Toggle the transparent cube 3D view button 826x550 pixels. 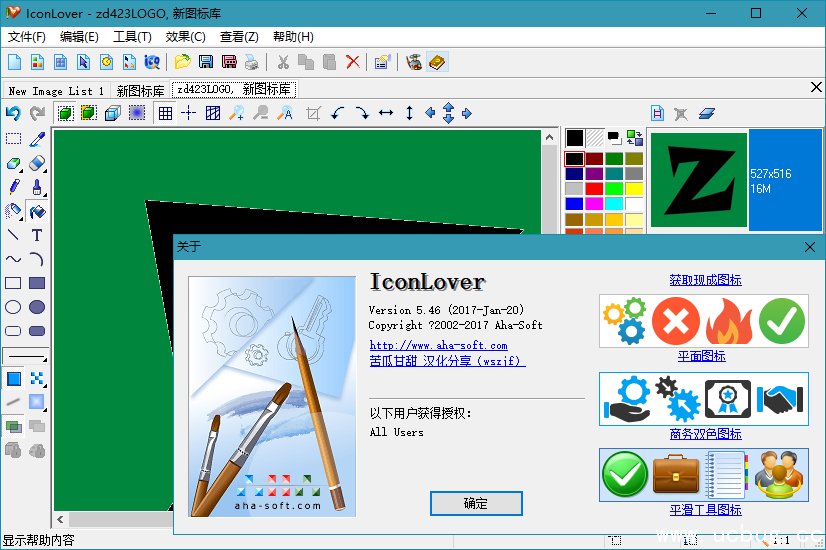pos(113,113)
